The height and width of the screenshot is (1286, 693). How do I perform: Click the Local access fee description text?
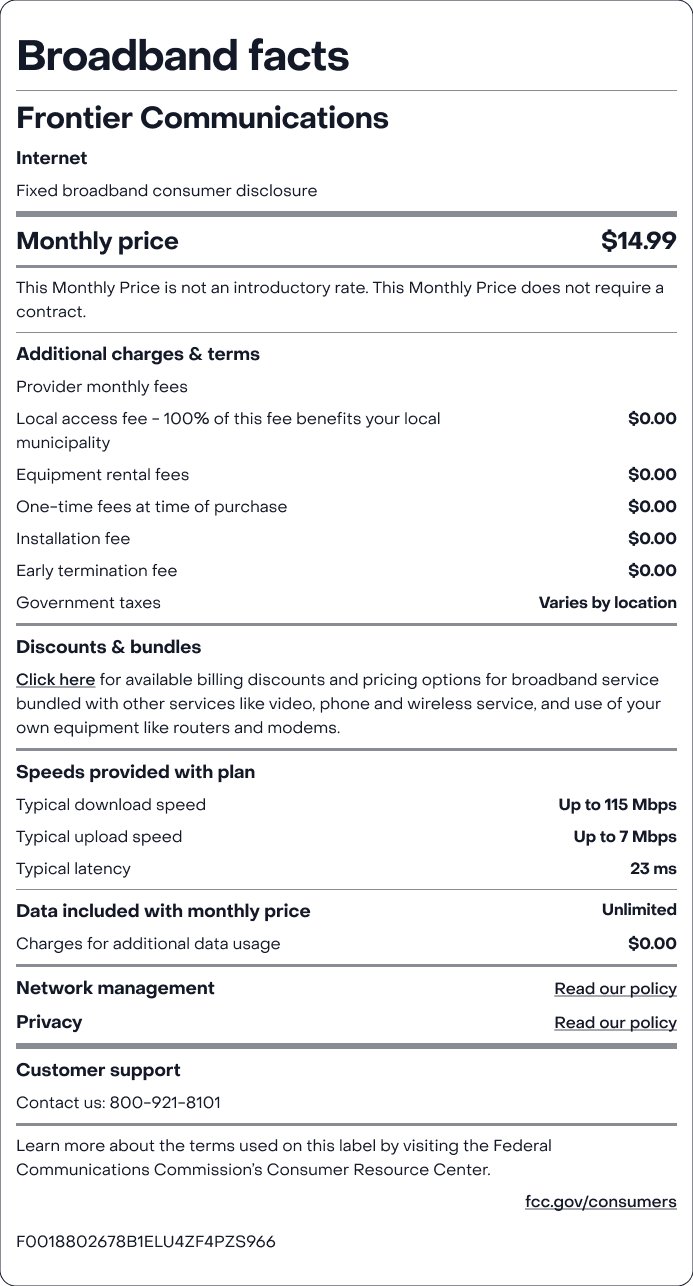228,431
